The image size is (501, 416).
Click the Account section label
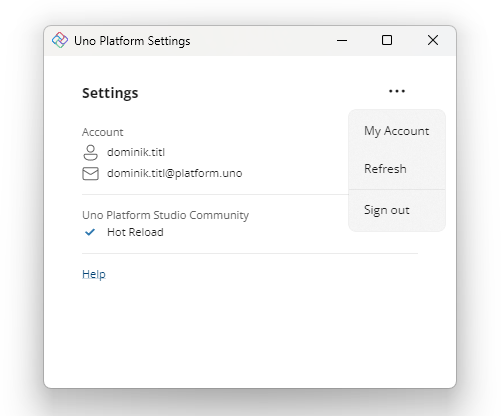pos(103,132)
